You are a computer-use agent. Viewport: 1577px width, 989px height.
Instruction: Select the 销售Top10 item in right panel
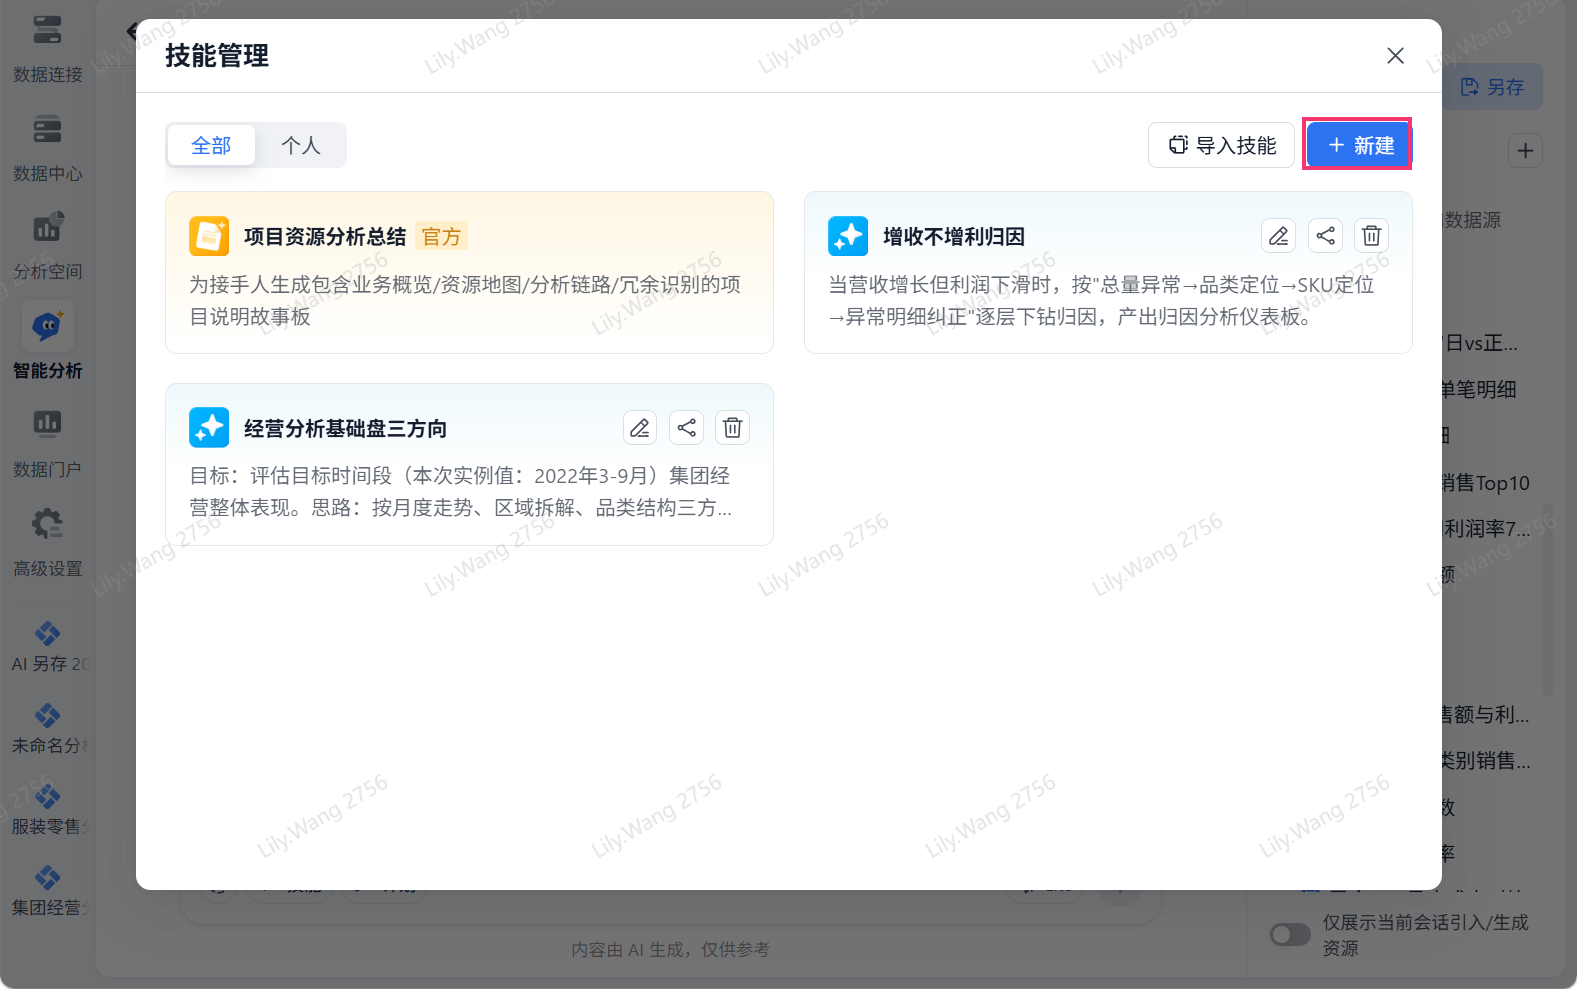coord(1485,483)
